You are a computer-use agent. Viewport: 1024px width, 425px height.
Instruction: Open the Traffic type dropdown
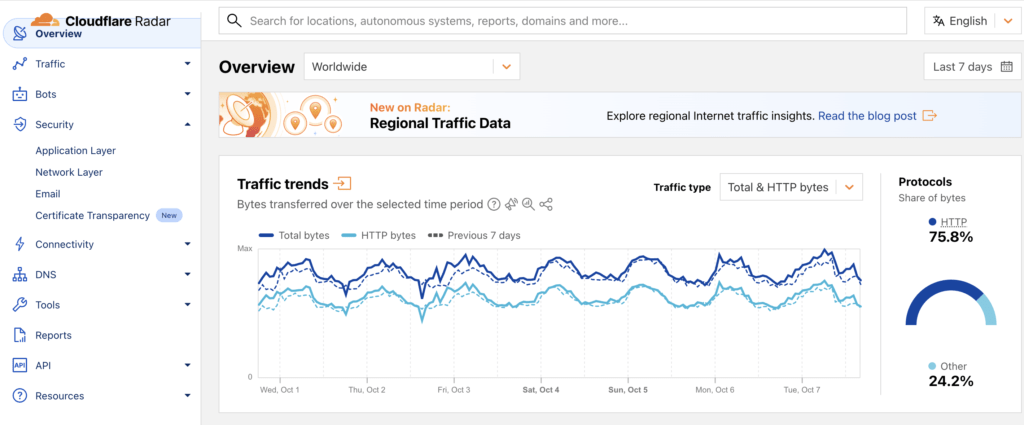point(790,187)
